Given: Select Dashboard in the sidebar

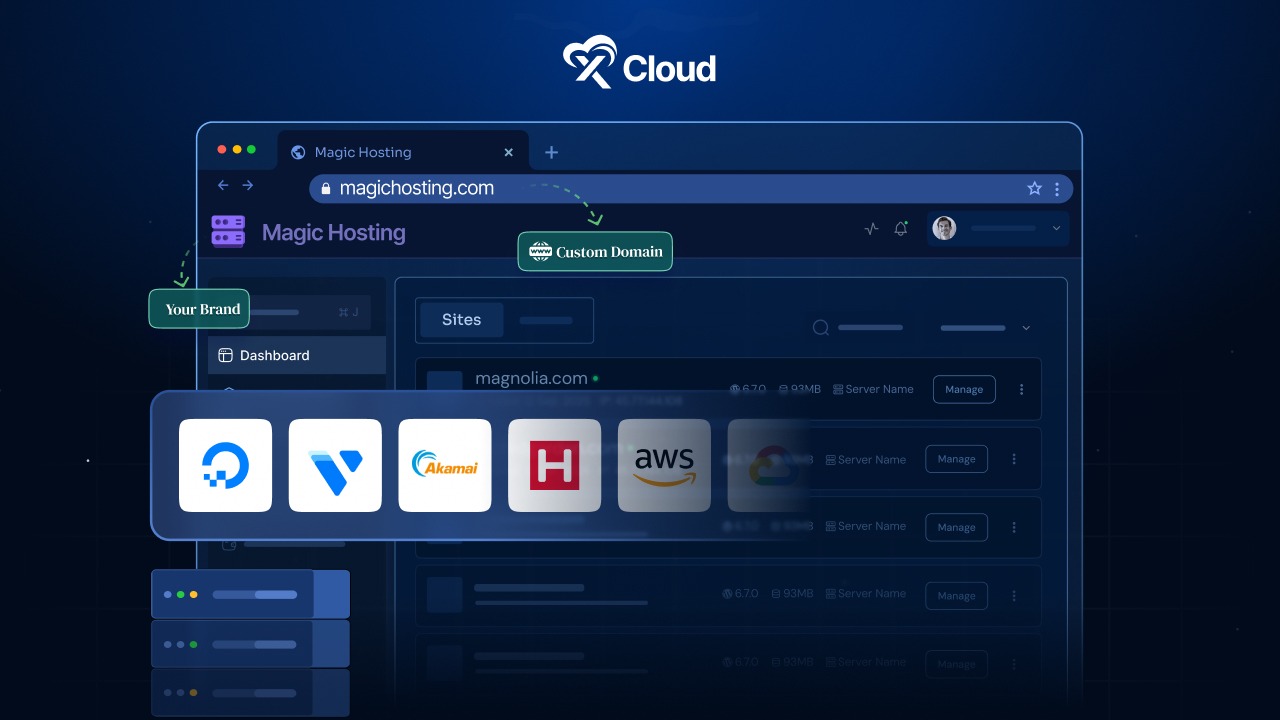Looking at the screenshot, I should [x=275, y=355].
